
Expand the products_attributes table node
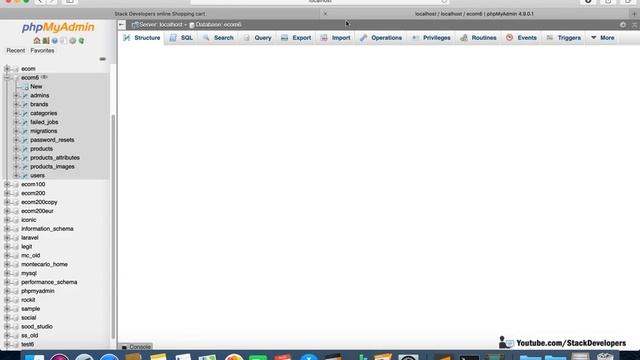click(16, 158)
